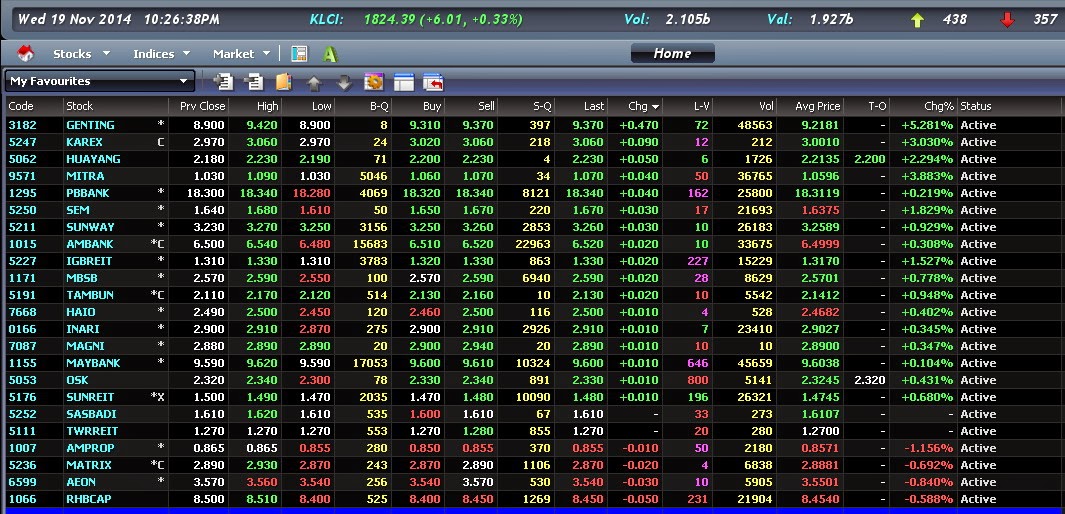Select the HUAYANG stock name
The width and height of the screenshot is (1065, 514).
93,159
